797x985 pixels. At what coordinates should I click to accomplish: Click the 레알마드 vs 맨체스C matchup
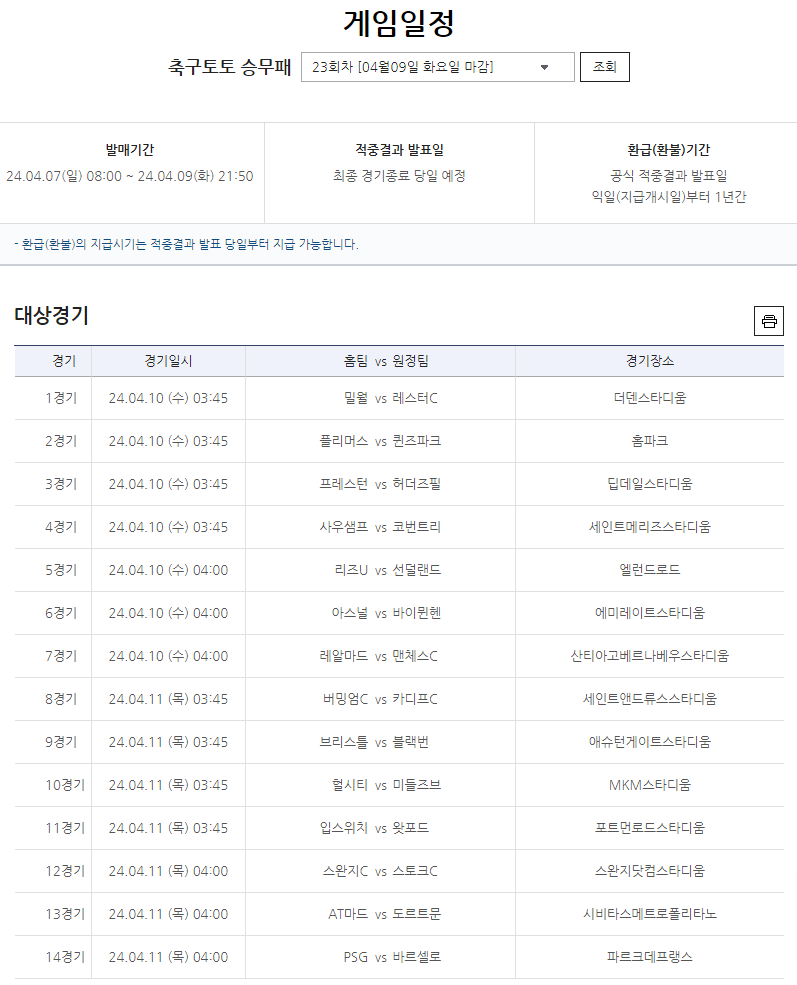(x=380, y=656)
